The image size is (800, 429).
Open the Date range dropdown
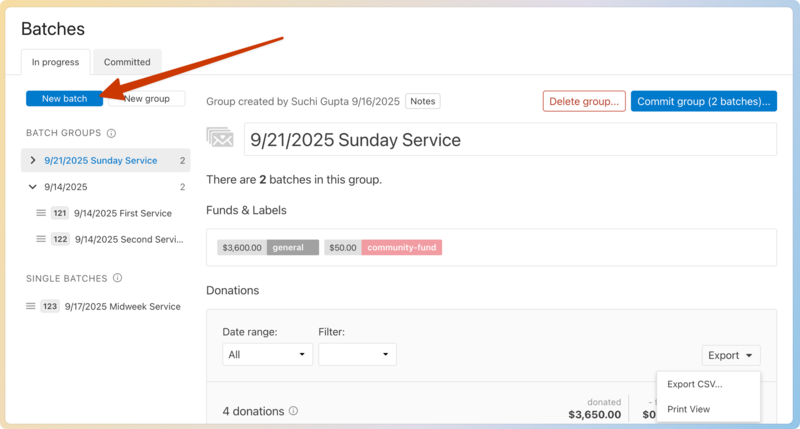(x=267, y=354)
